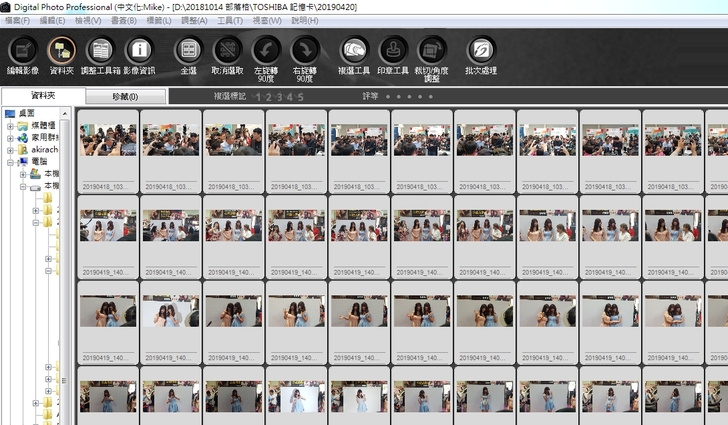728x425 pixels.
Task: Expand the first 本機 drive with Windows logo
Action: coord(23,174)
